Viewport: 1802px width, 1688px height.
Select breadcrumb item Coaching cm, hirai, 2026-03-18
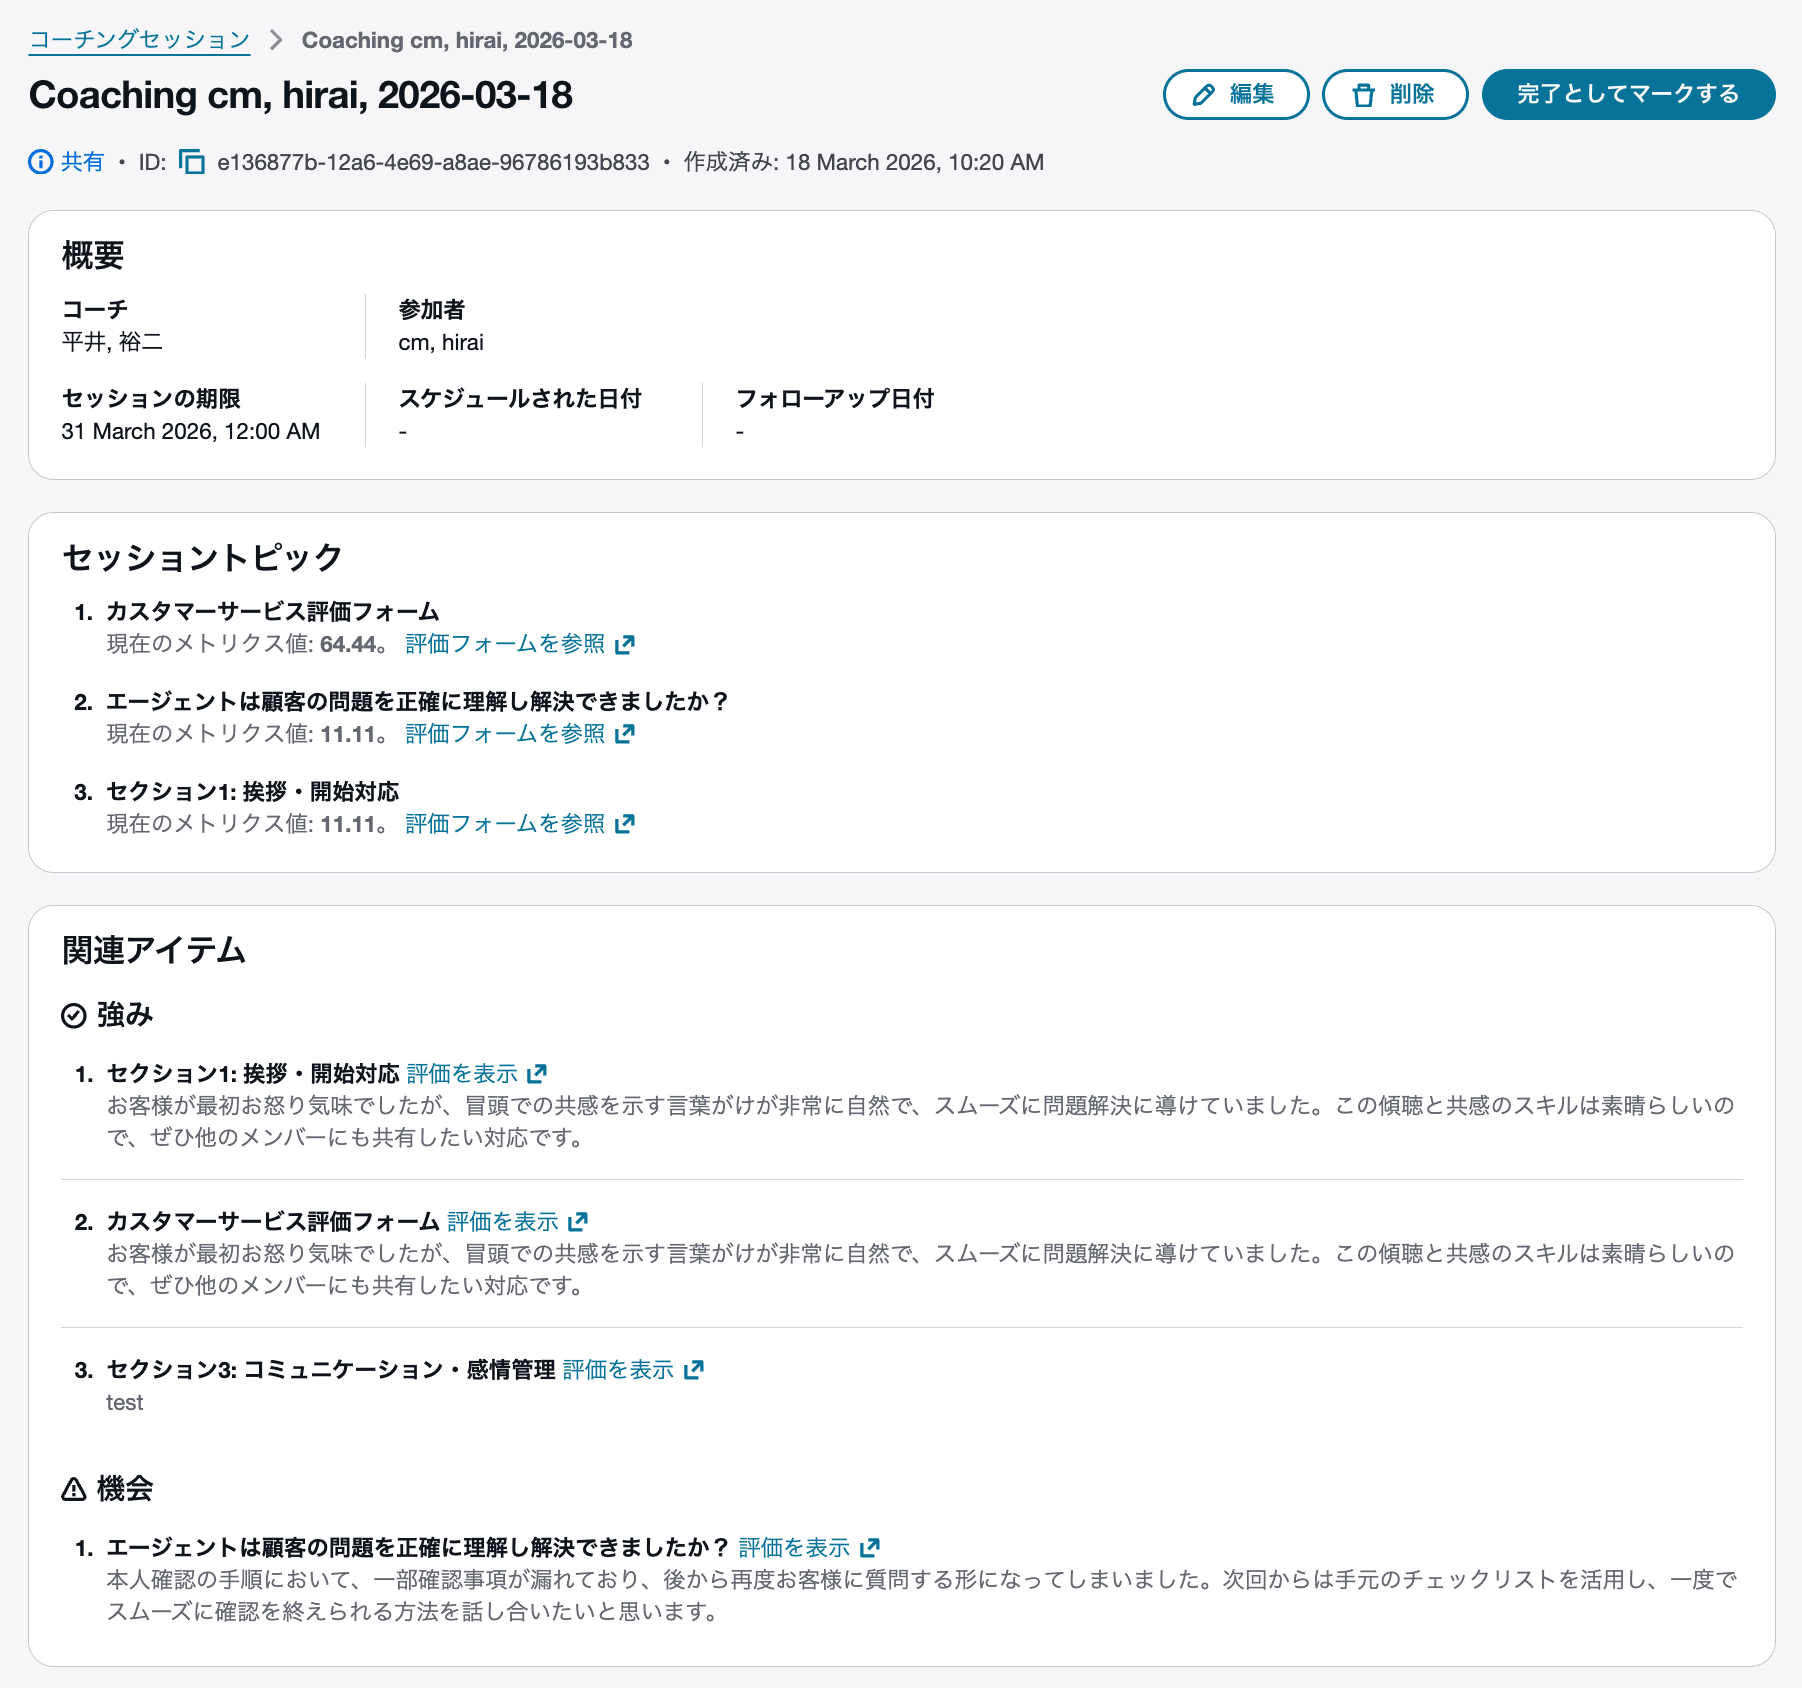(x=467, y=40)
